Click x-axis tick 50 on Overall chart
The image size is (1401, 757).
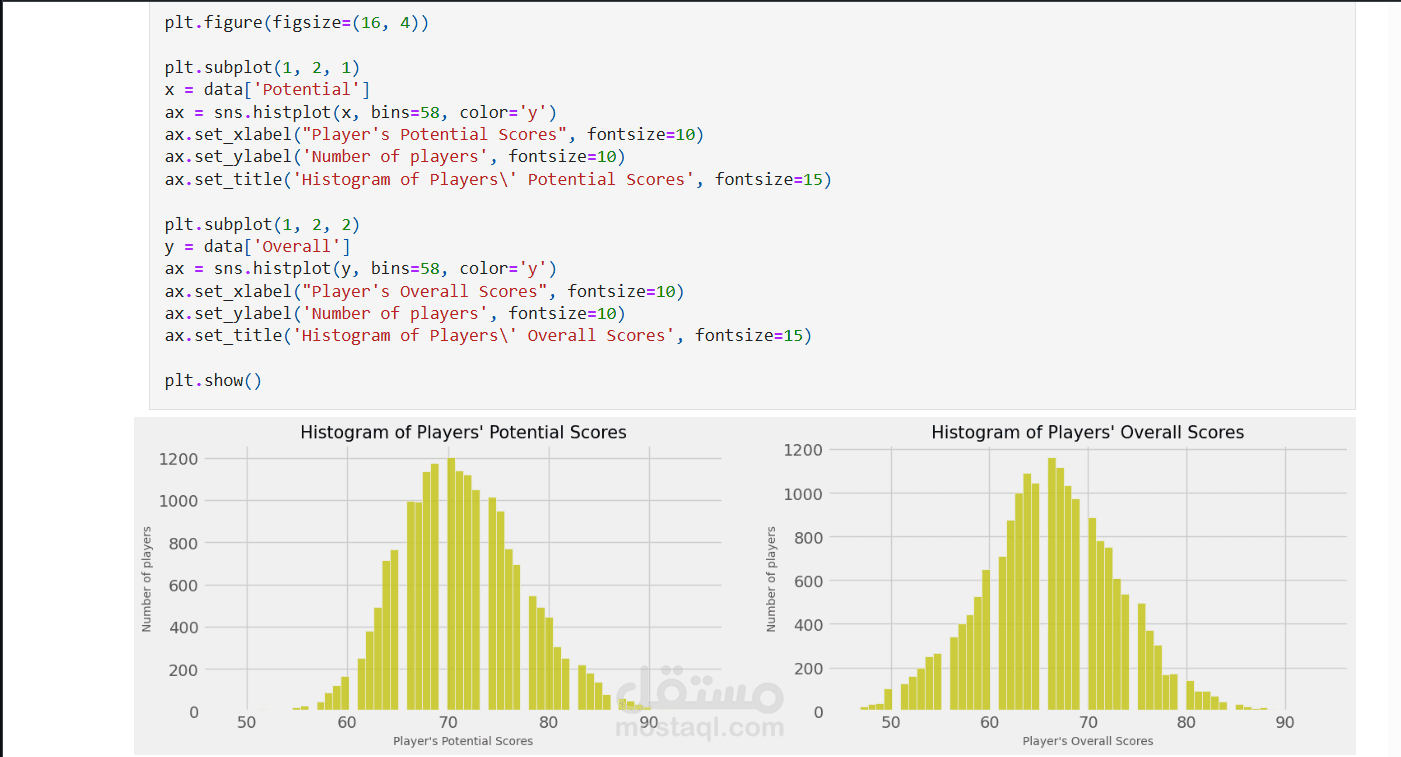[x=890, y=722]
